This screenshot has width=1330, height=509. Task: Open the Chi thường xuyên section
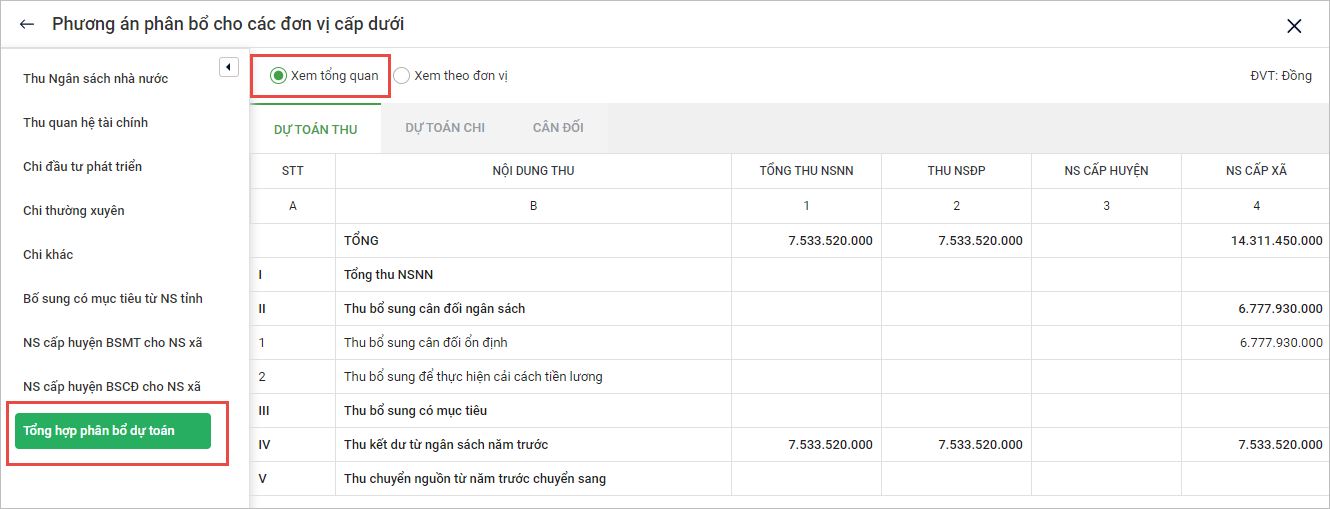coord(74,211)
